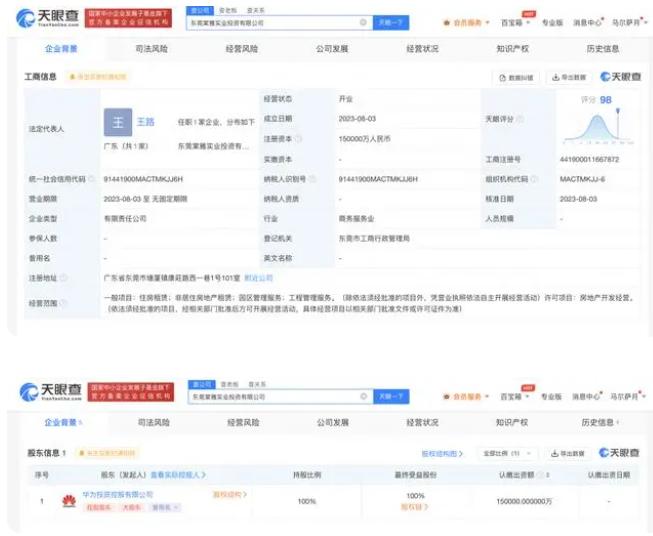Click 天眼一下 on the 股东信息 page
Viewport: 653px width, 536px height.
pos(391,396)
